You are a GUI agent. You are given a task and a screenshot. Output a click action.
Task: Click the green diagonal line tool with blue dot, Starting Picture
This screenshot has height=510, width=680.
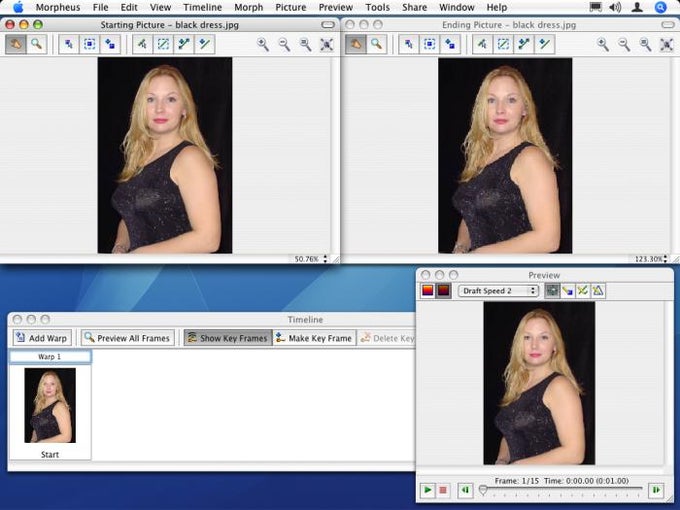point(205,44)
